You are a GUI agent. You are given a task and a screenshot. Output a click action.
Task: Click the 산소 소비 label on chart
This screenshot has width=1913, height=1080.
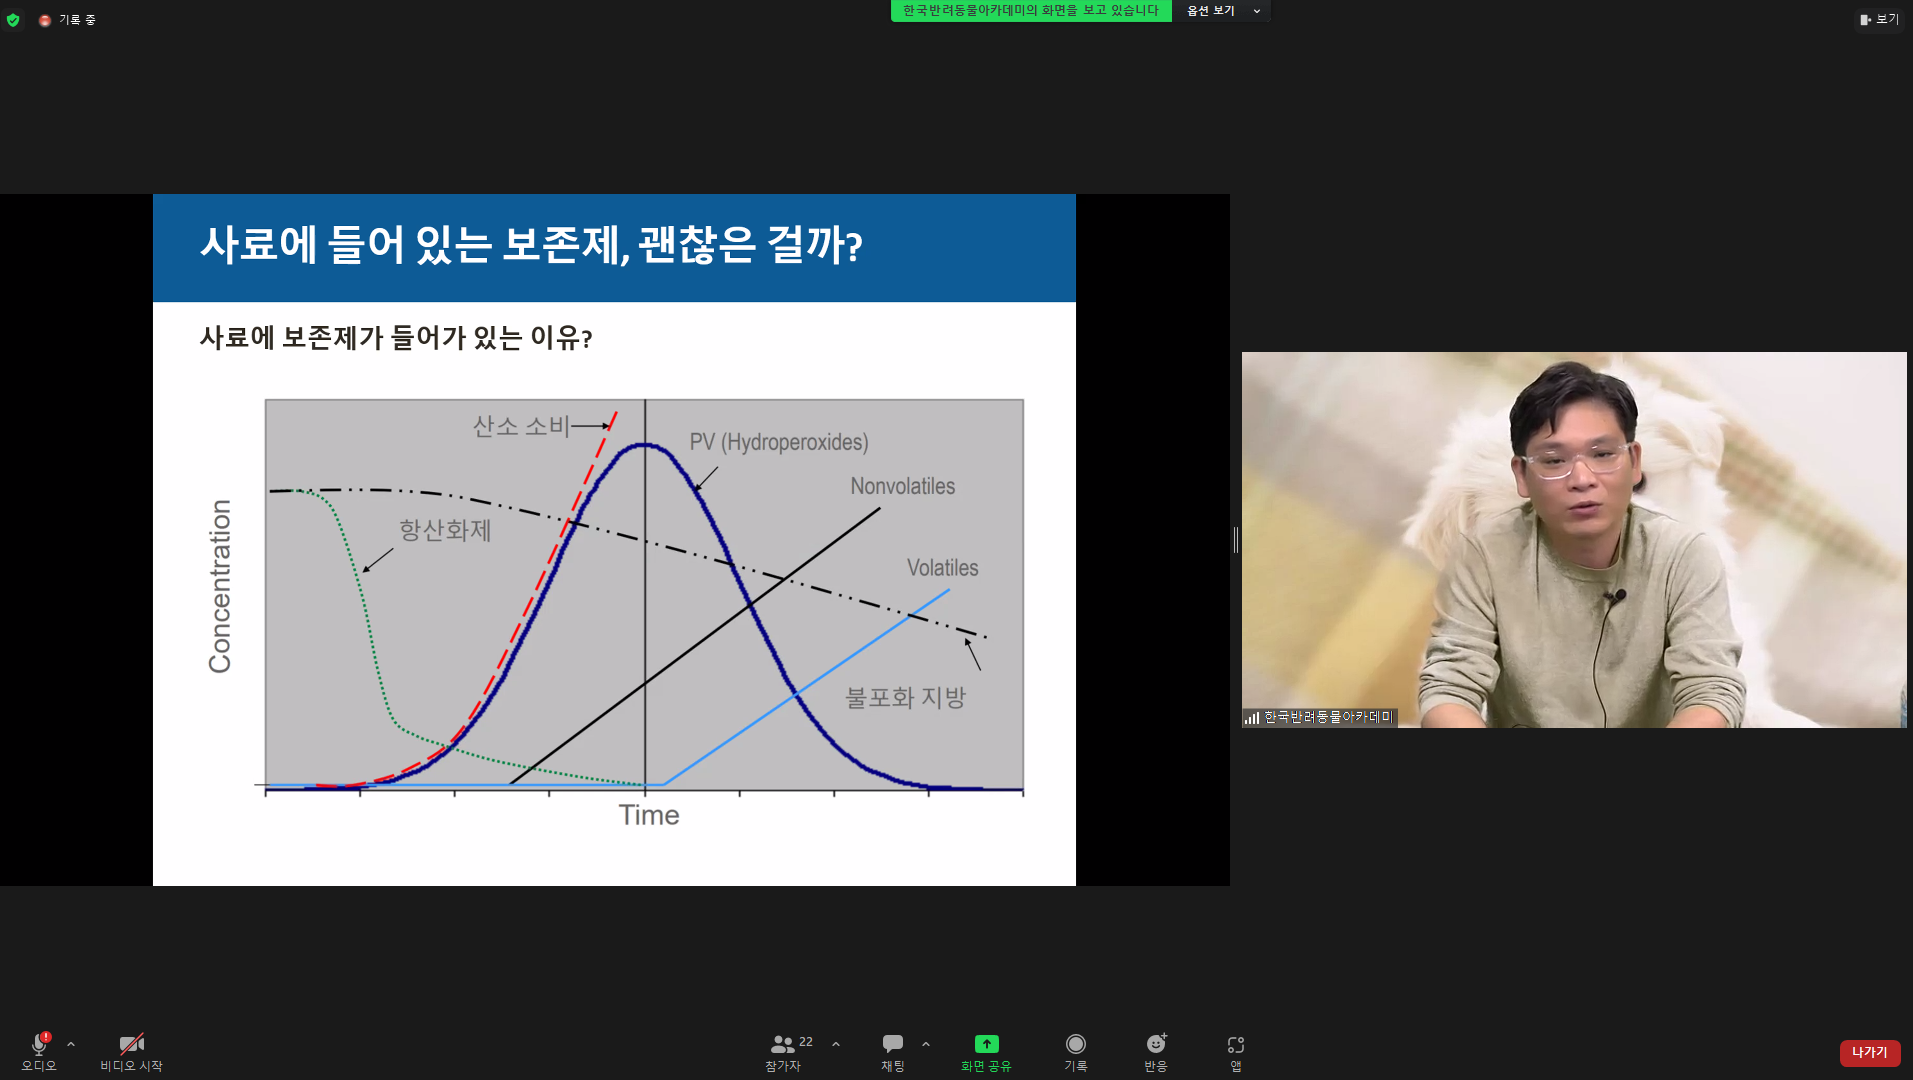click(521, 426)
